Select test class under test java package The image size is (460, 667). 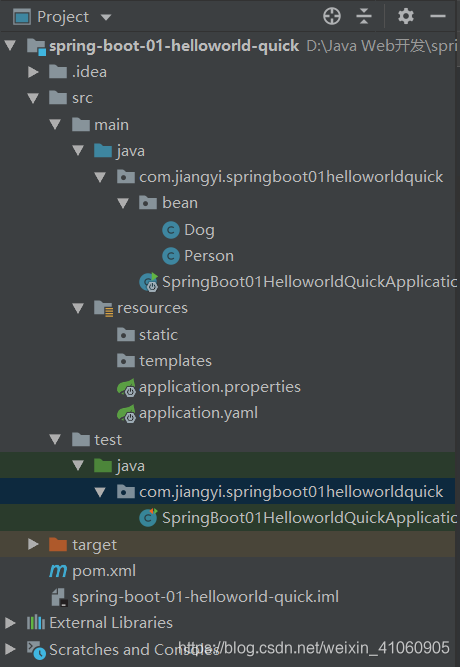click(309, 518)
